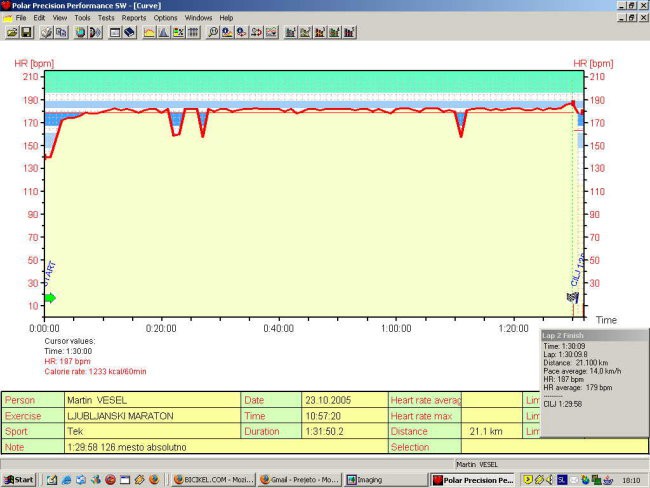The image size is (650, 488).
Task: Switch to Imaging taskbar window
Action: (386, 480)
